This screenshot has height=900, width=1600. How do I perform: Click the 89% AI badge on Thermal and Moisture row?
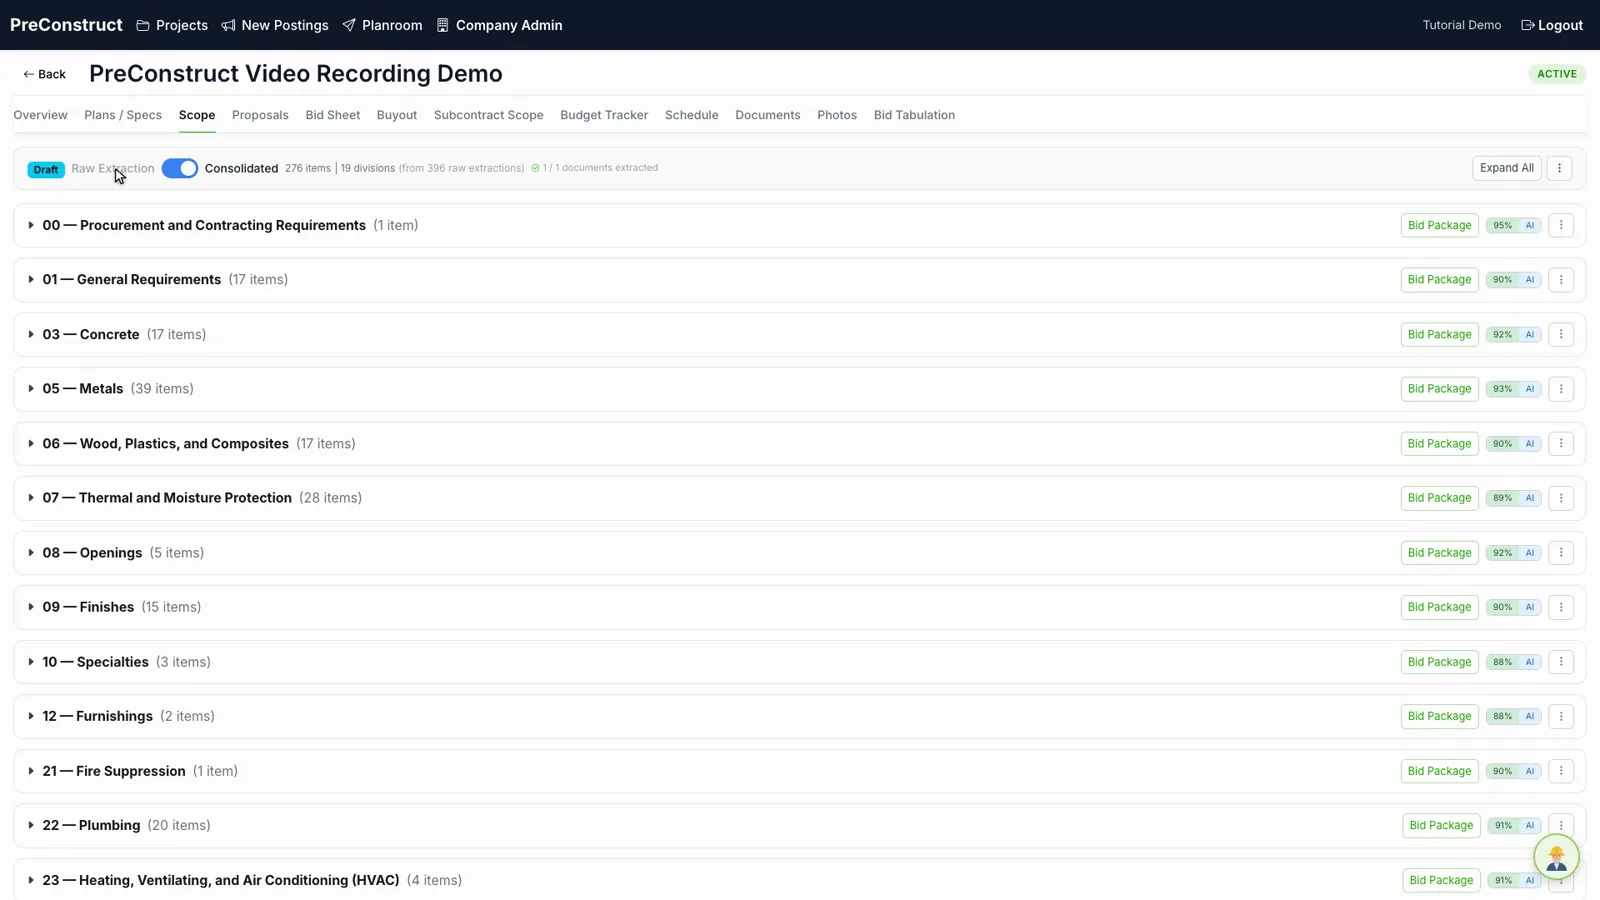[x=1513, y=498]
